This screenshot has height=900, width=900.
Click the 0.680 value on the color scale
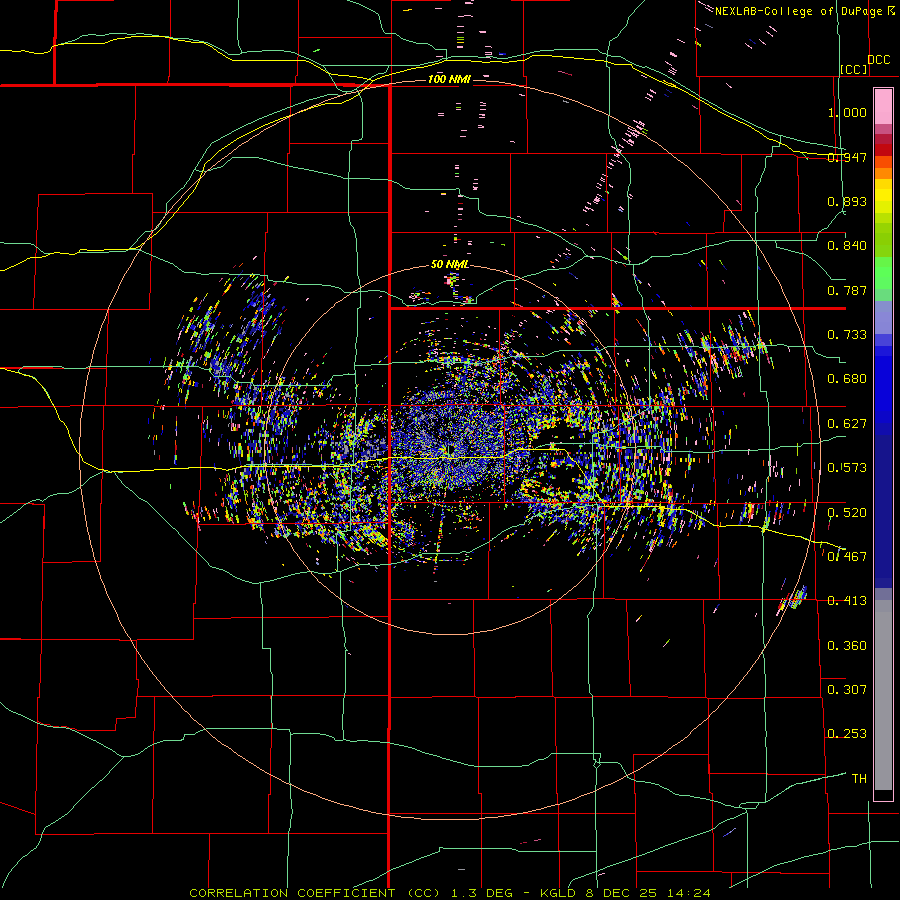[x=847, y=379]
